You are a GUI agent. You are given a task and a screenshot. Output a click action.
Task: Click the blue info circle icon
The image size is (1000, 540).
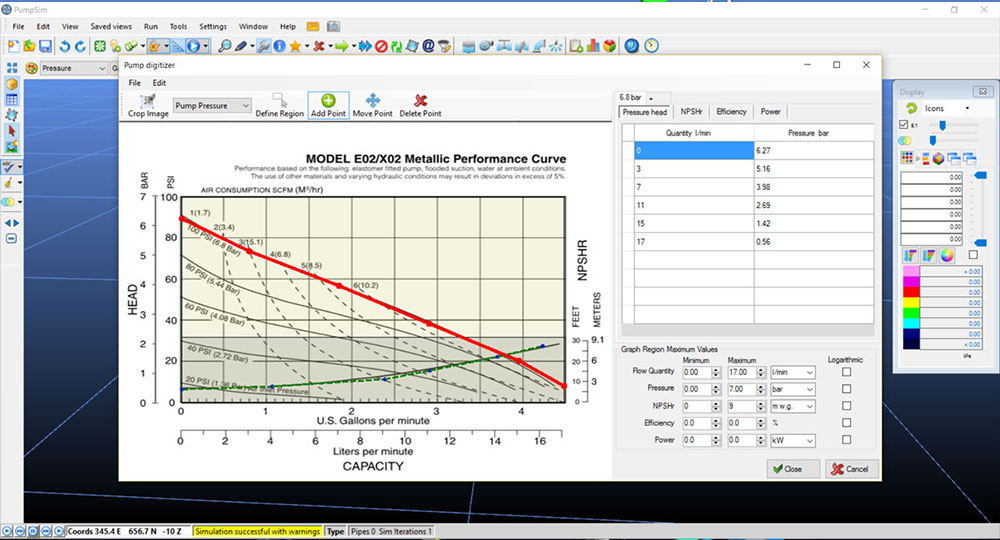279,46
